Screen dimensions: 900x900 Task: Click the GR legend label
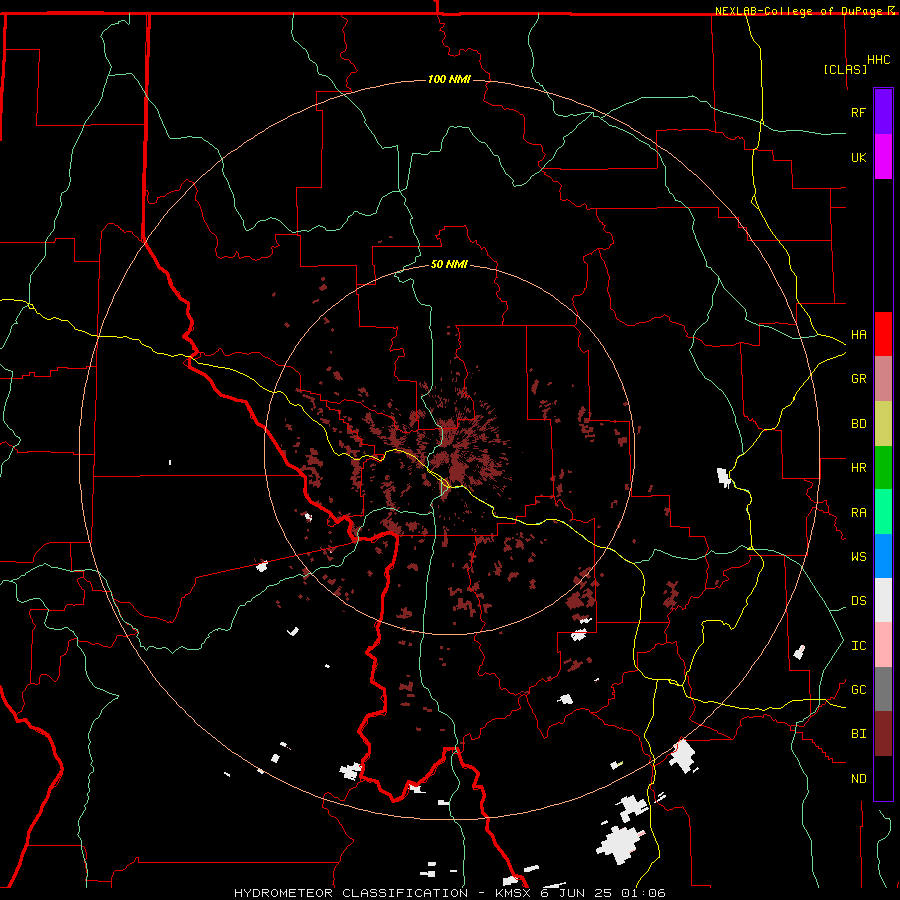point(858,379)
